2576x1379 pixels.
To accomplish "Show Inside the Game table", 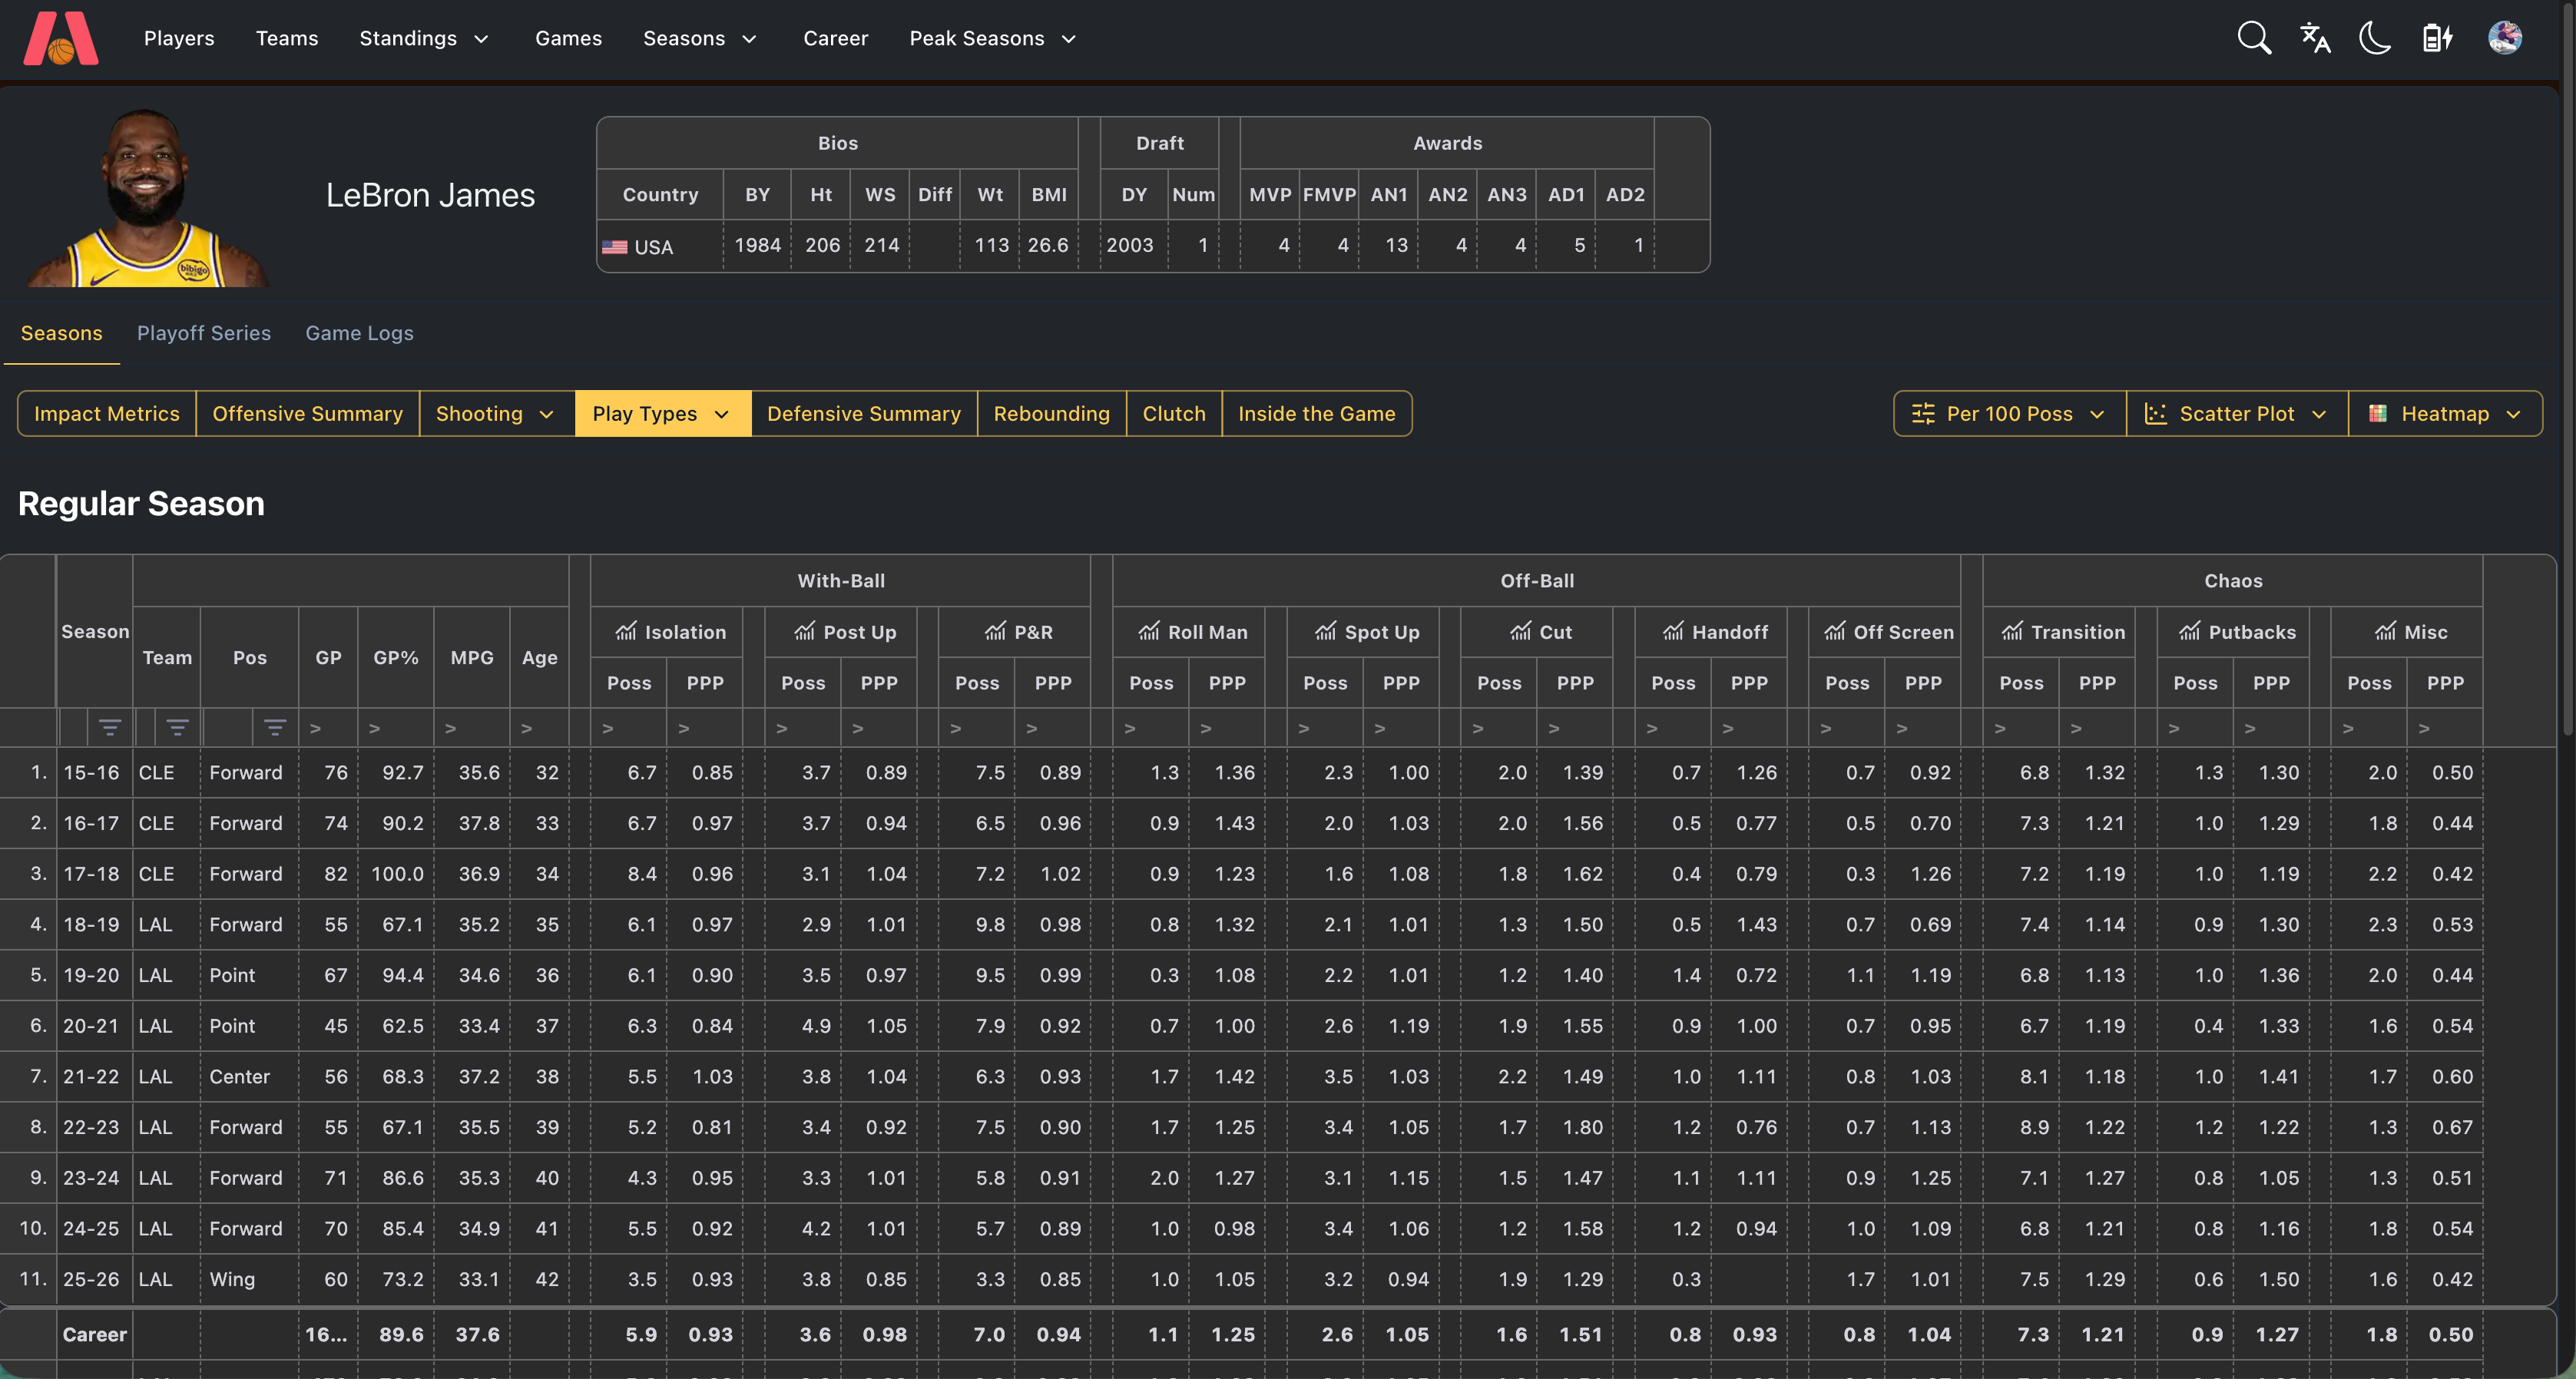I will tap(1316, 413).
